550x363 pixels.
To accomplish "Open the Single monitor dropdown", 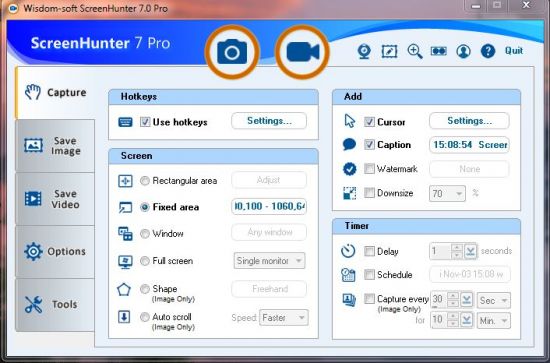I will coord(269,261).
